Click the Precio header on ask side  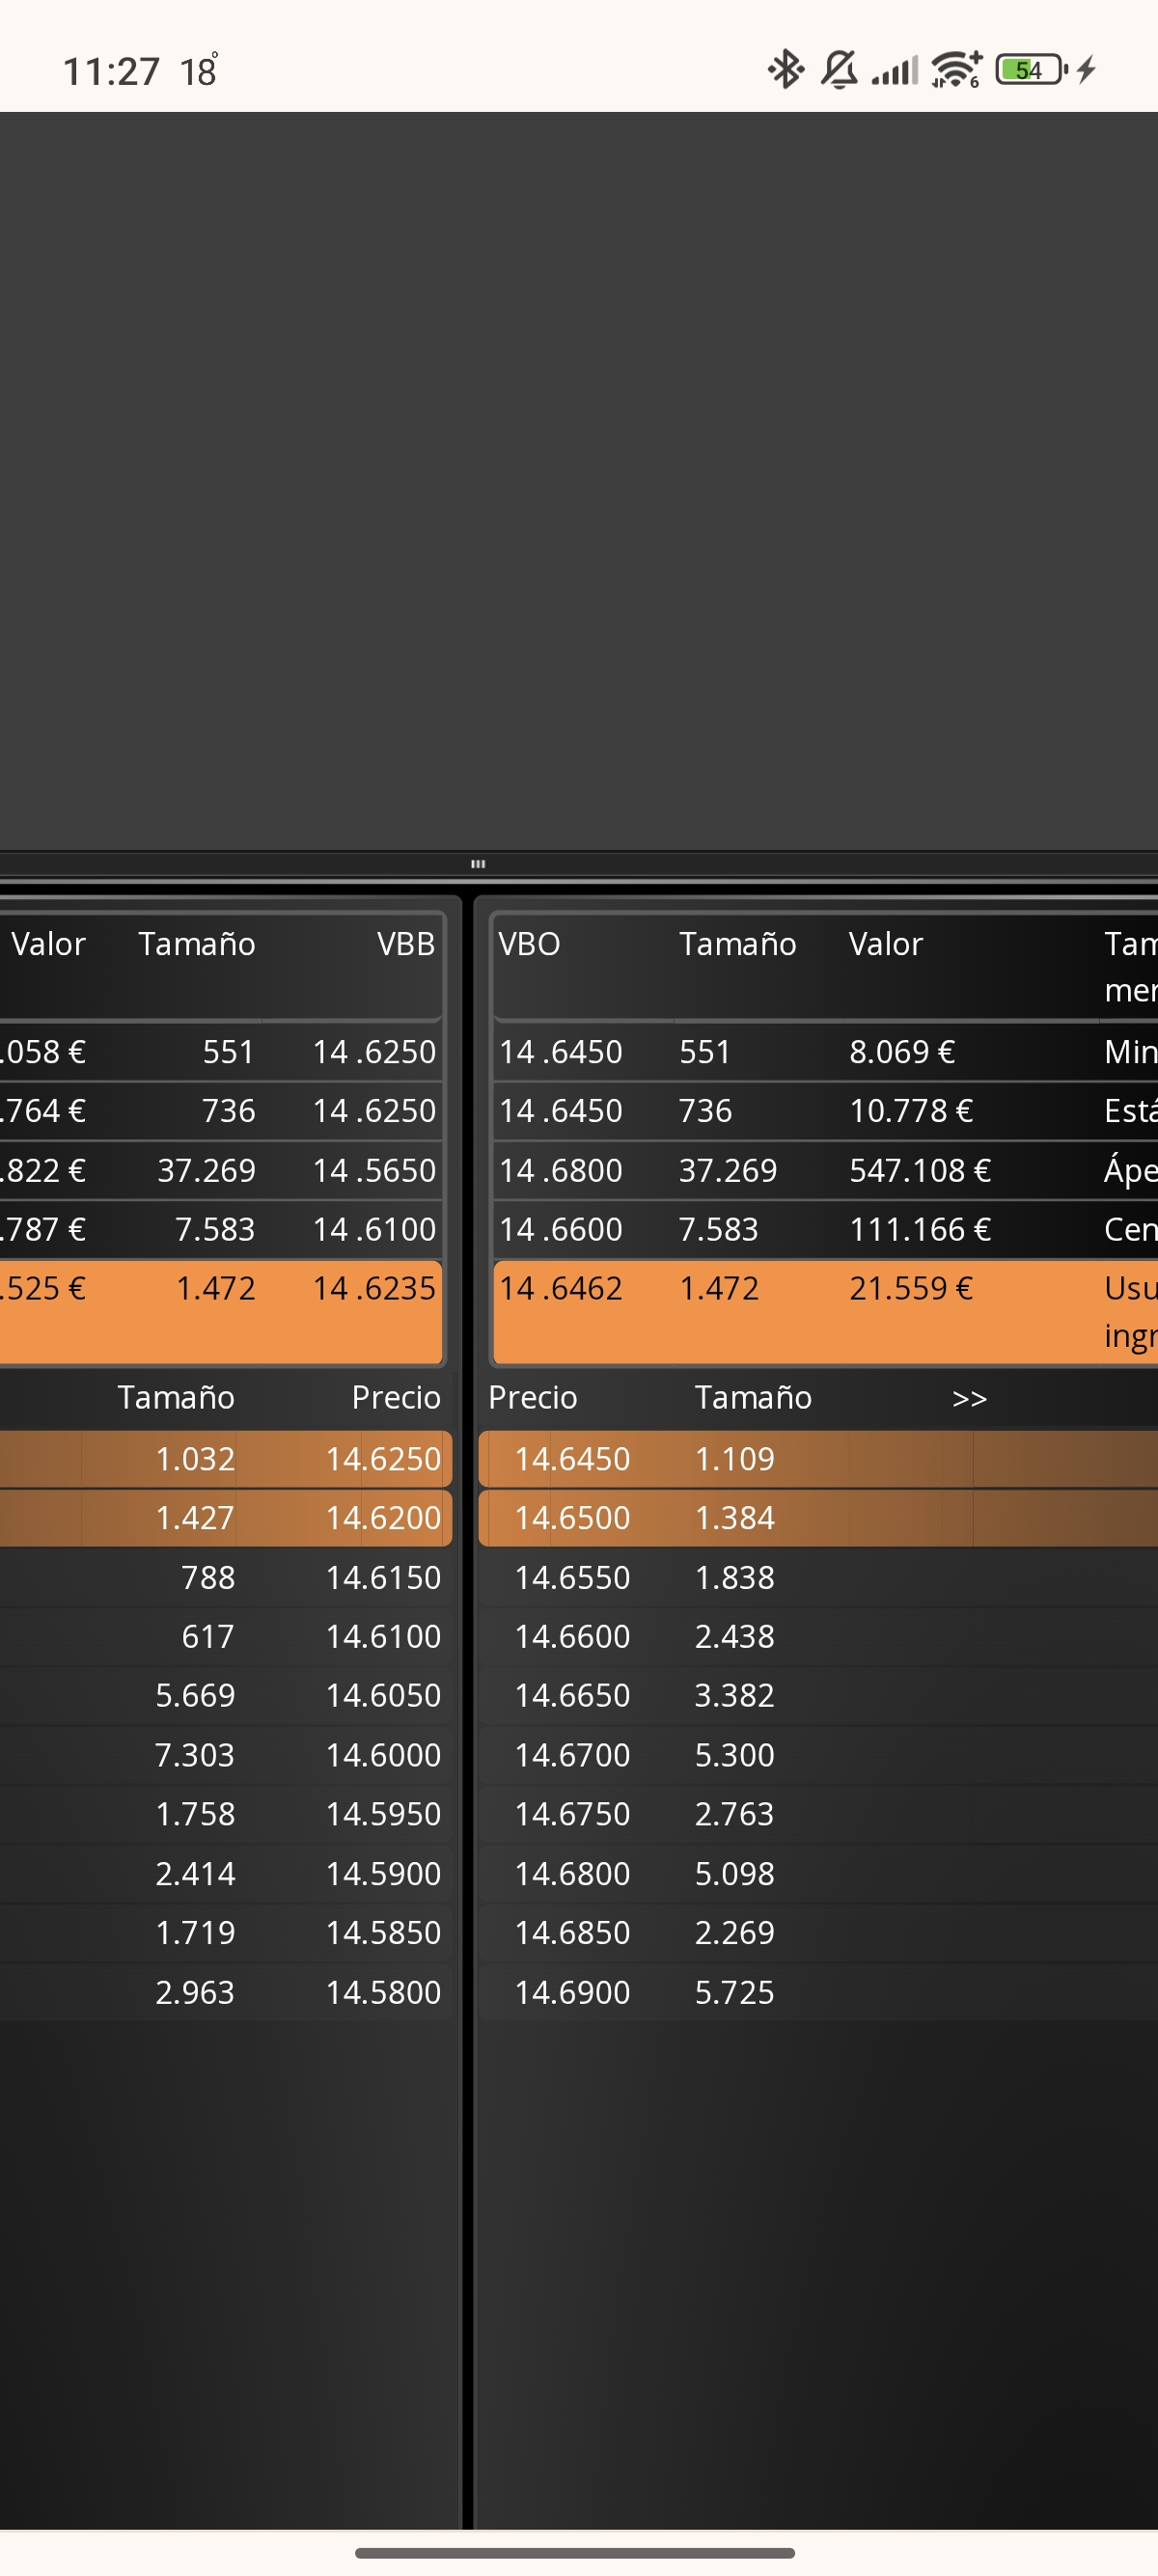pyautogui.click(x=533, y=1397)
